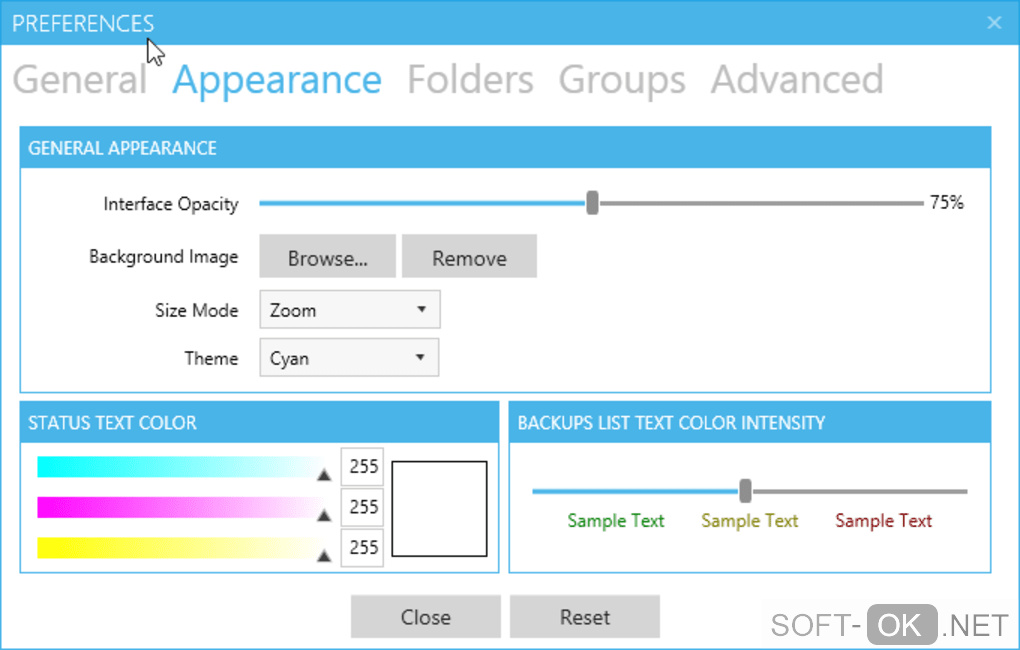Open the Folders tab
Viewport: 1020px width, 650px height.
[470, 80]
